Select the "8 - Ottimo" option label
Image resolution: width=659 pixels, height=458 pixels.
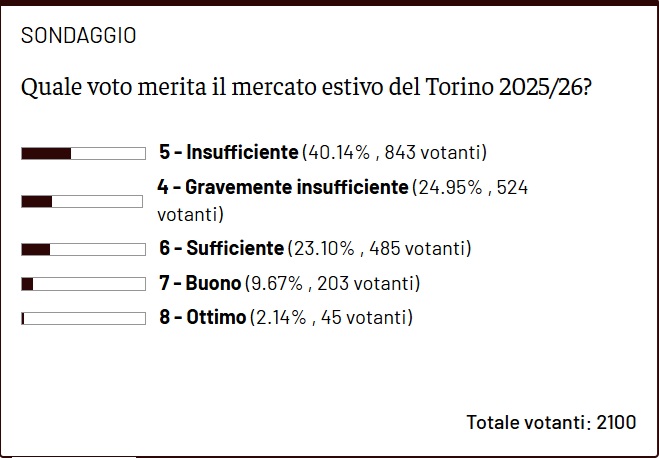coord(202,319)
